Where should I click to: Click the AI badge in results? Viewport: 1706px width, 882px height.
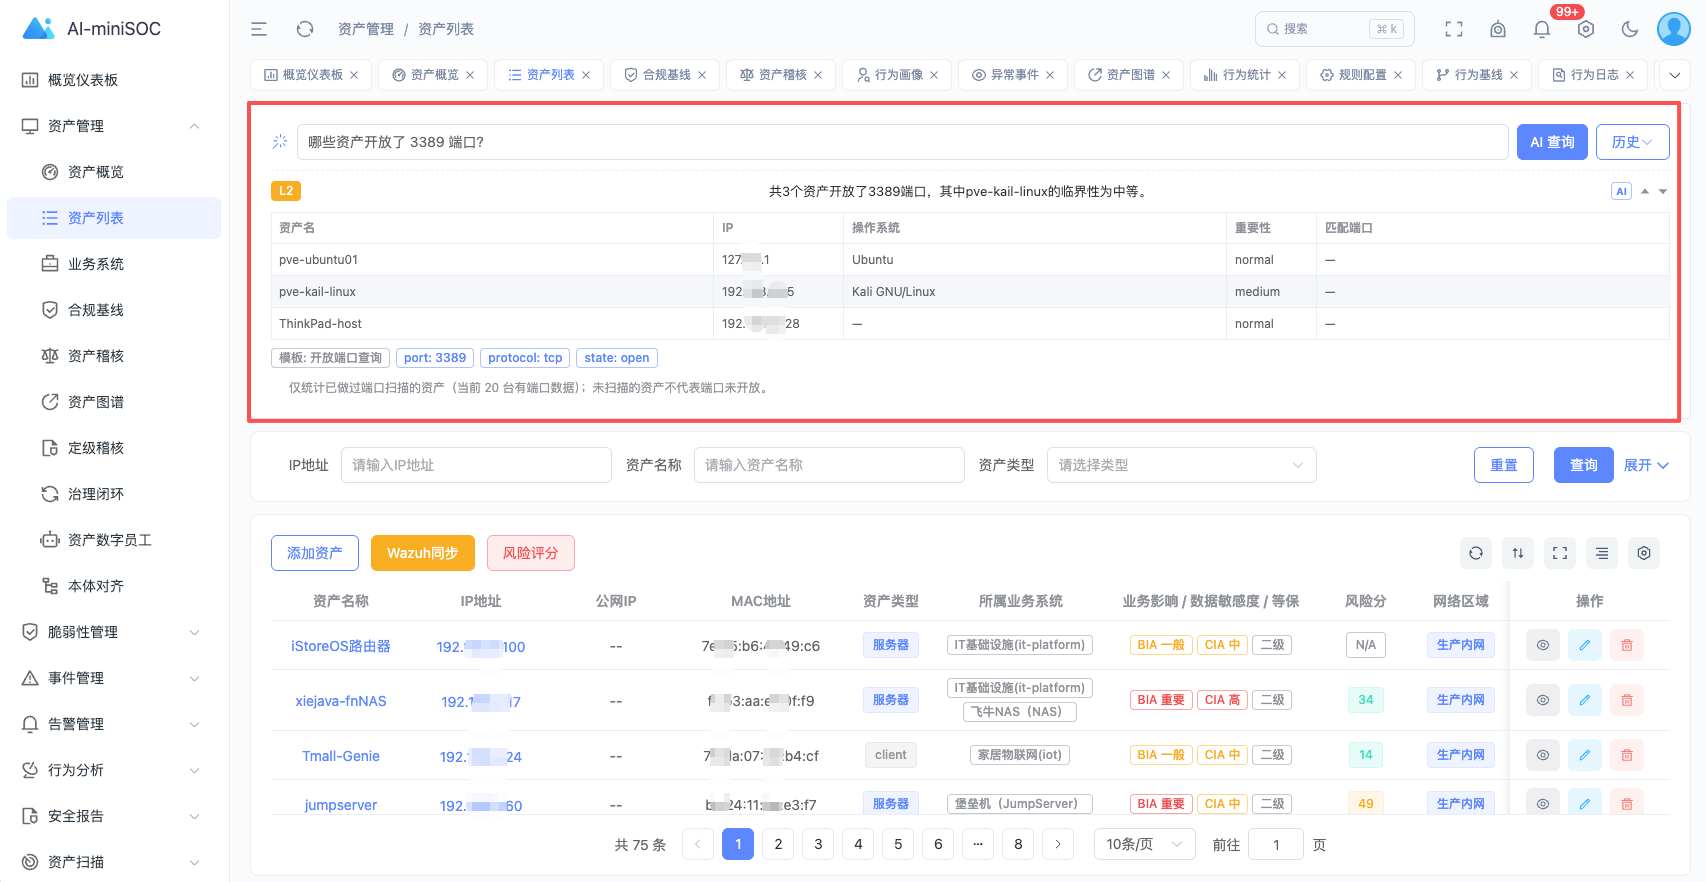point(1622,191)
